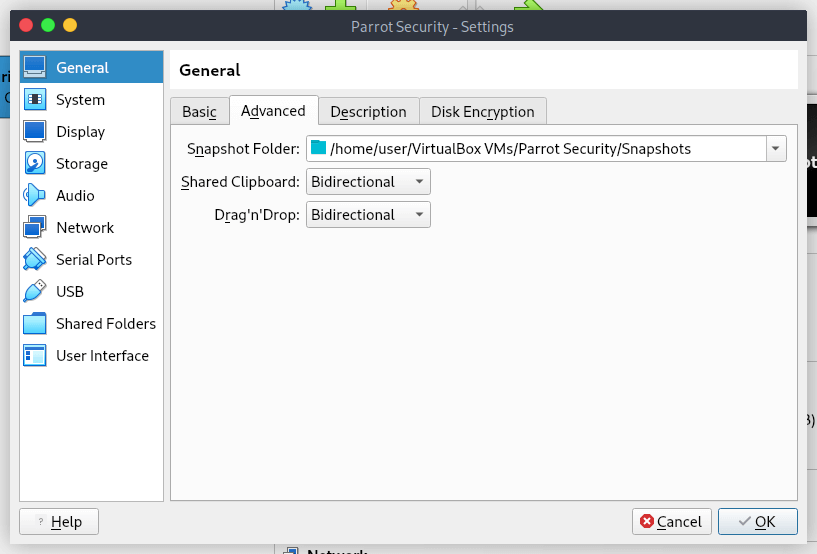817x554 pixels.
Task: Open the Network settings icon
Action: click(35, 228)
